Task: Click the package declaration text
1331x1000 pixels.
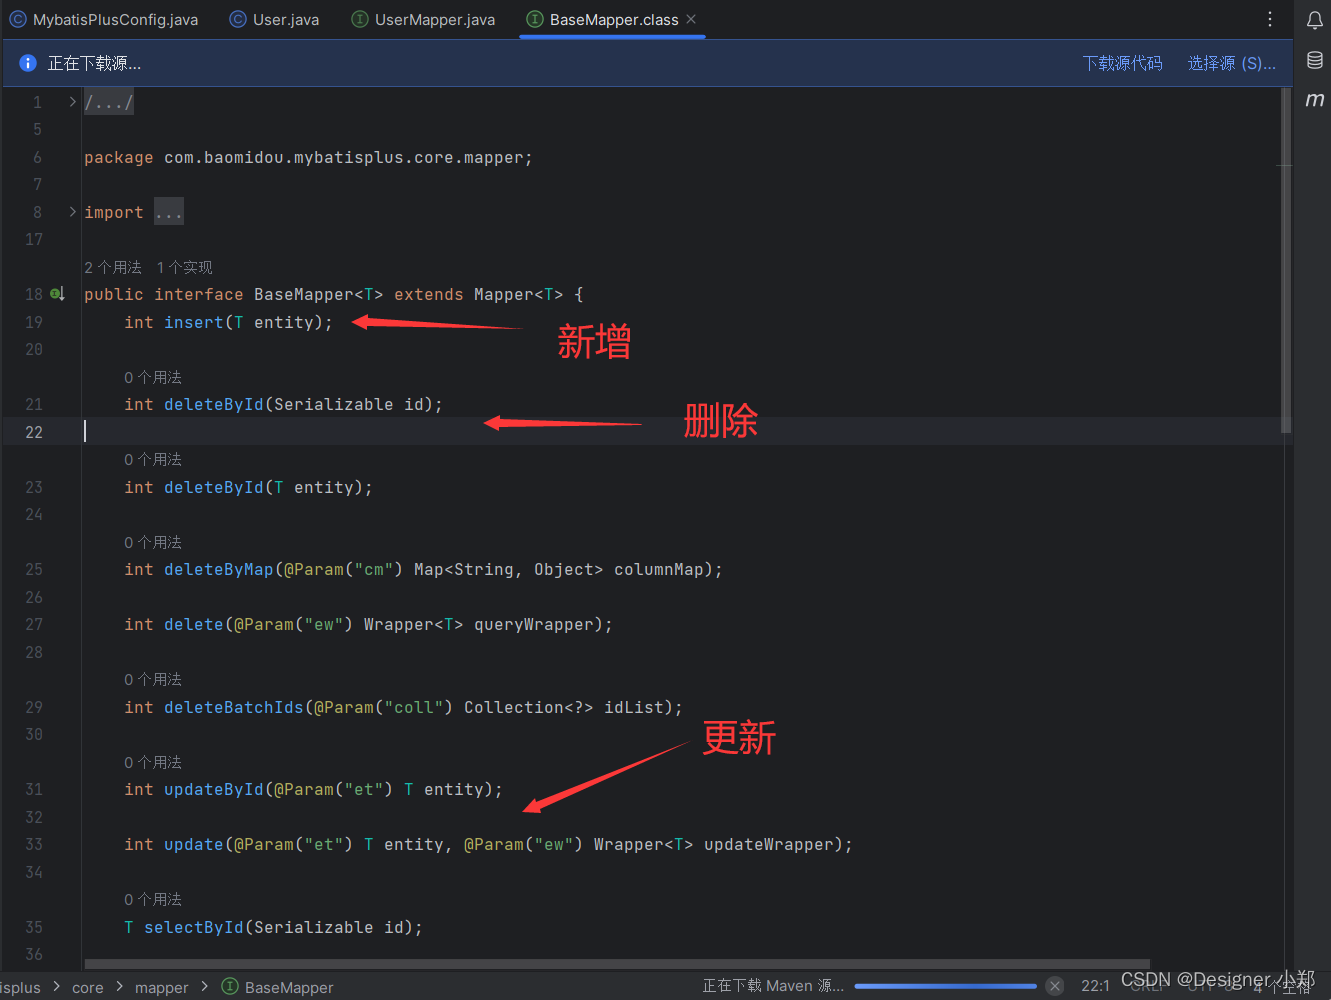Action: click(x=308, y=157)
